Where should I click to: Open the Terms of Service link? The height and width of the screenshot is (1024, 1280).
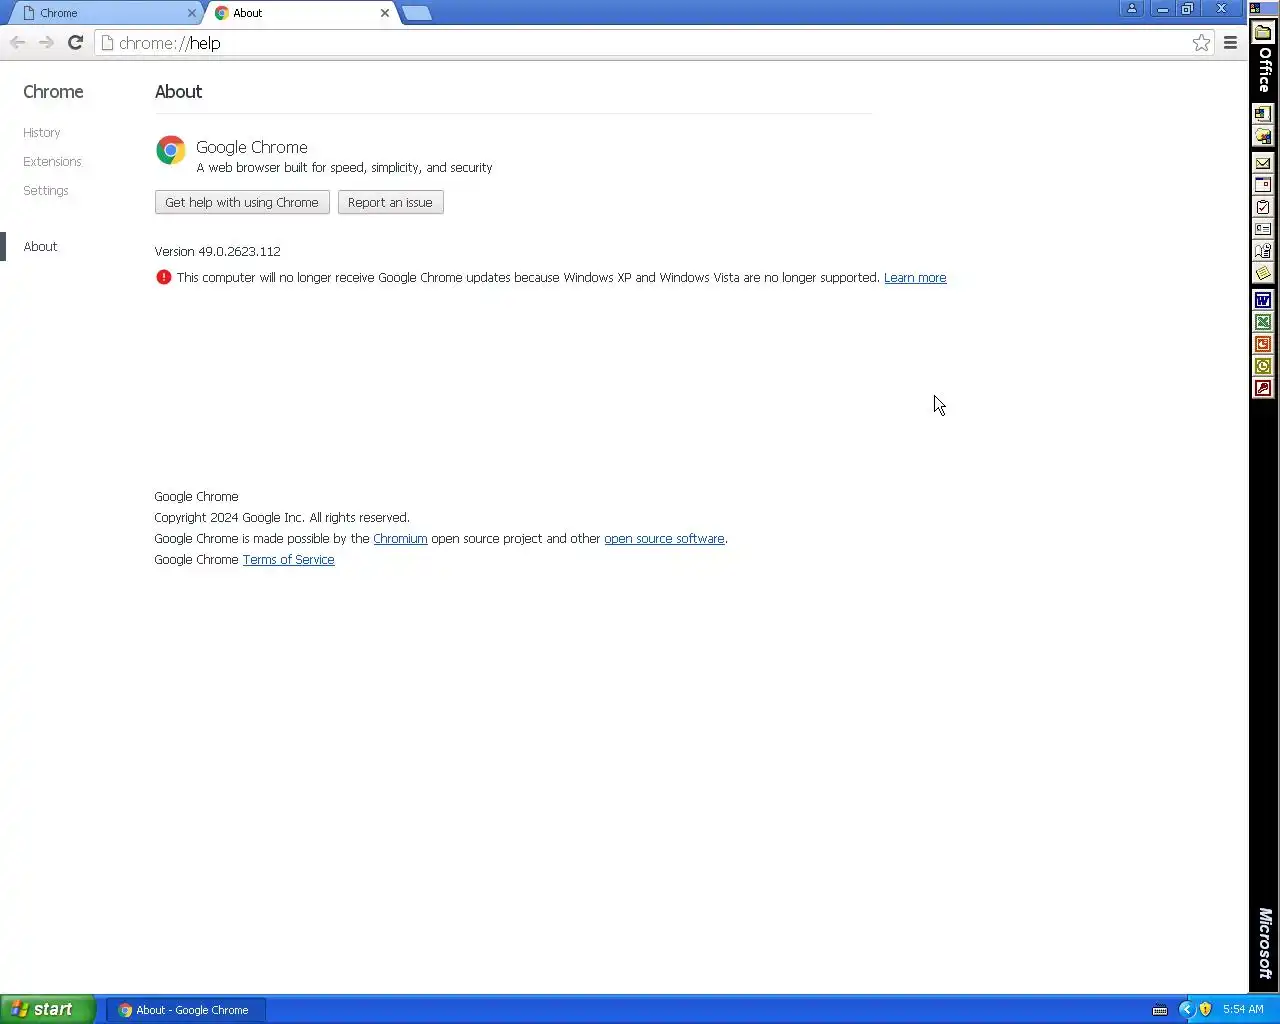click(288, 559)
